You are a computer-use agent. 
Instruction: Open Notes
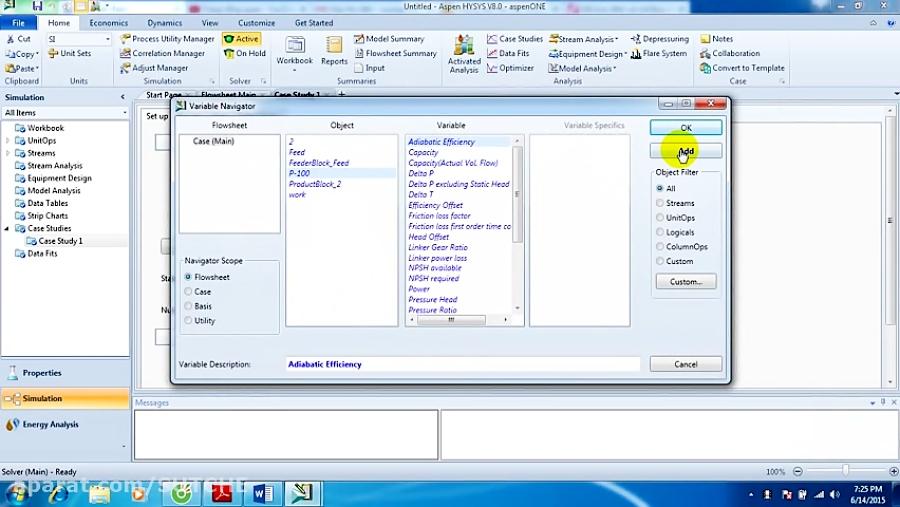(716, 38)
